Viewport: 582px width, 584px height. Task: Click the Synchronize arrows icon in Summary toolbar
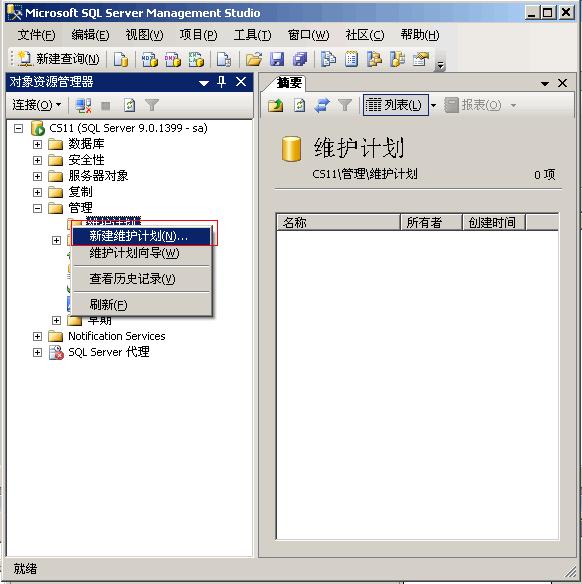click(x=322, y=105)
